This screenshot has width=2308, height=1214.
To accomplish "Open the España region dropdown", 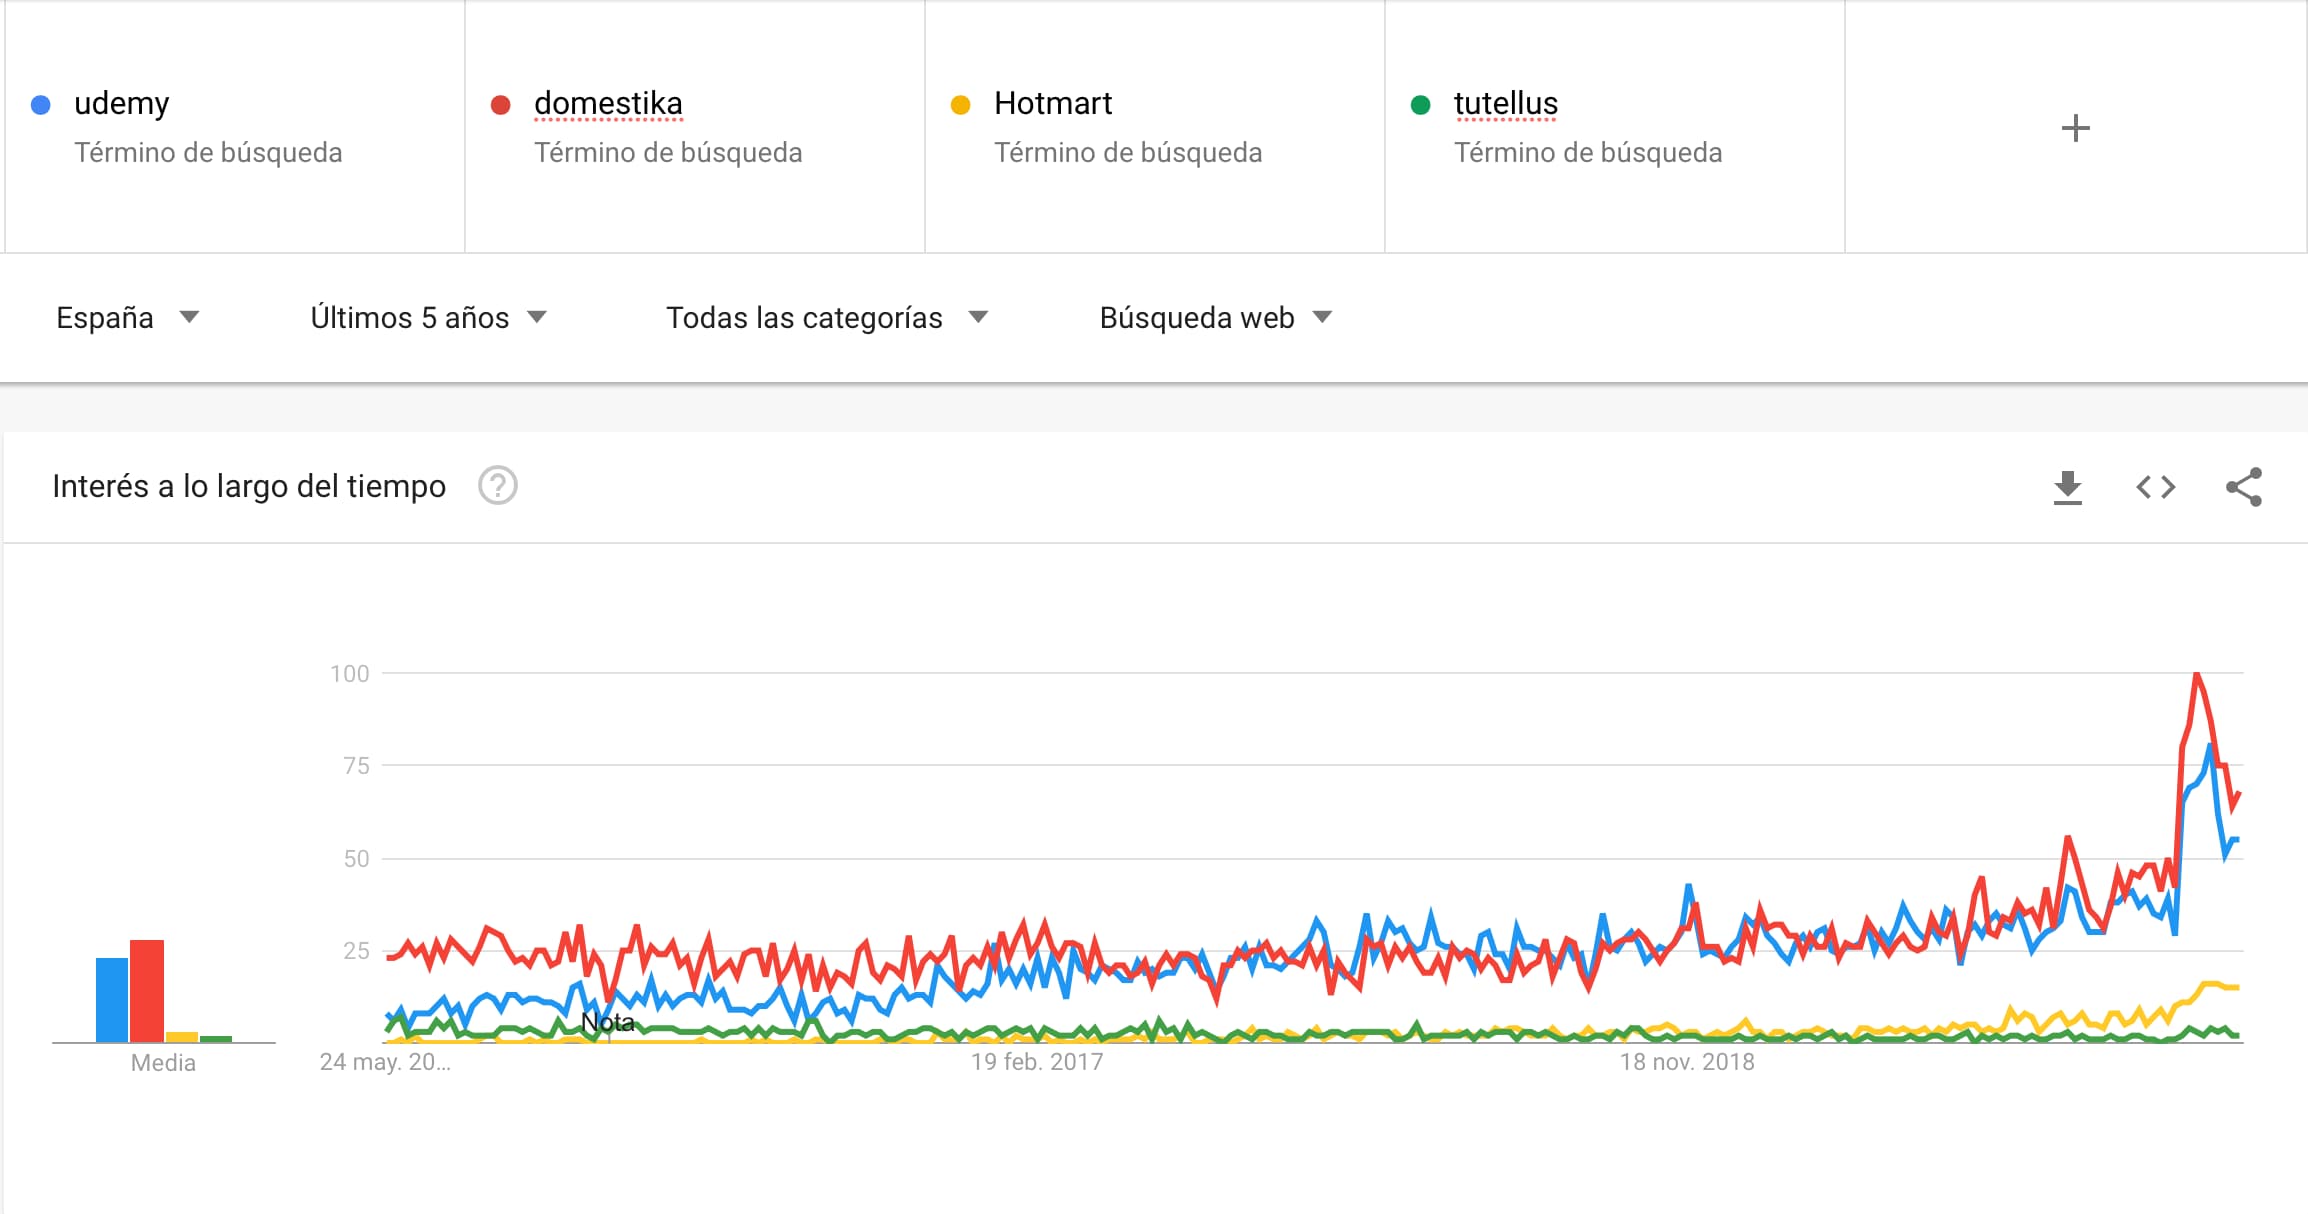I will click(x=128, y=318).
